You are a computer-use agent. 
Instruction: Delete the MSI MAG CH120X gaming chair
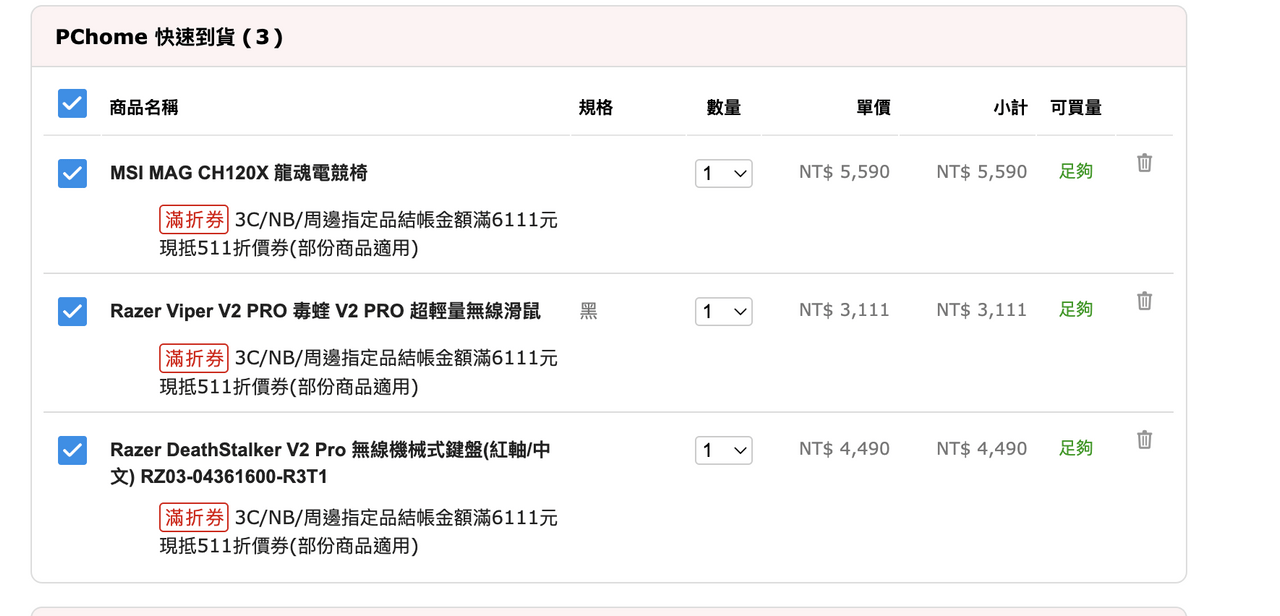click(1144, 162)
